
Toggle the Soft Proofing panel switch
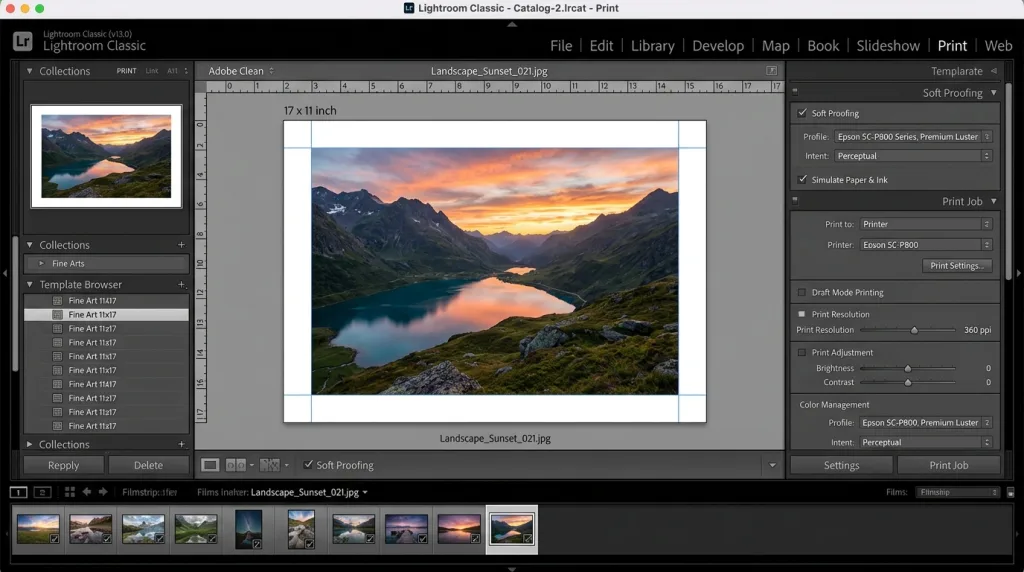point(795,92)
